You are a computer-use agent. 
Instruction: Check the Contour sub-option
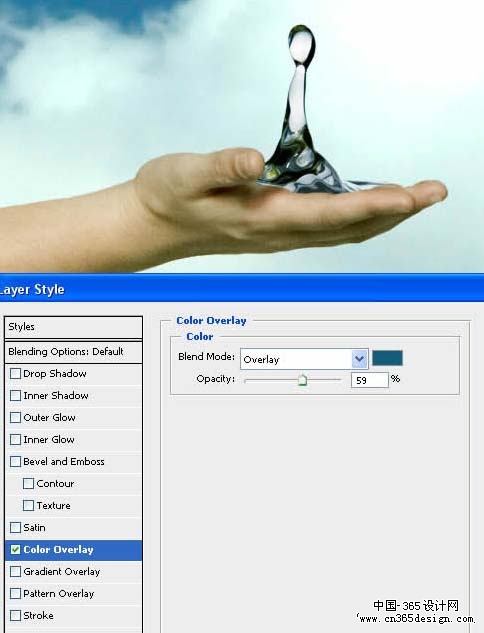[x=28, y=483]
